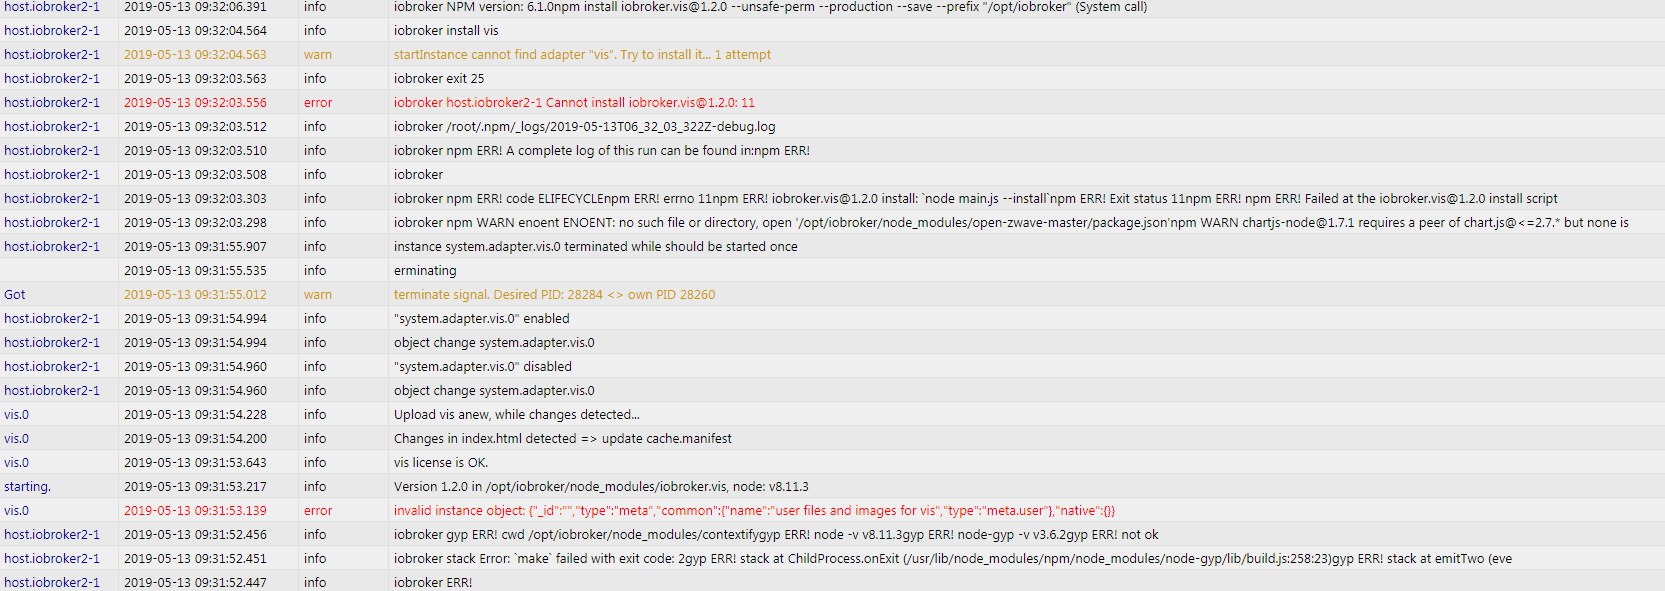Click the "terminated while should be started once" message
Viewport: 1665px width, 591px height.
595,246
